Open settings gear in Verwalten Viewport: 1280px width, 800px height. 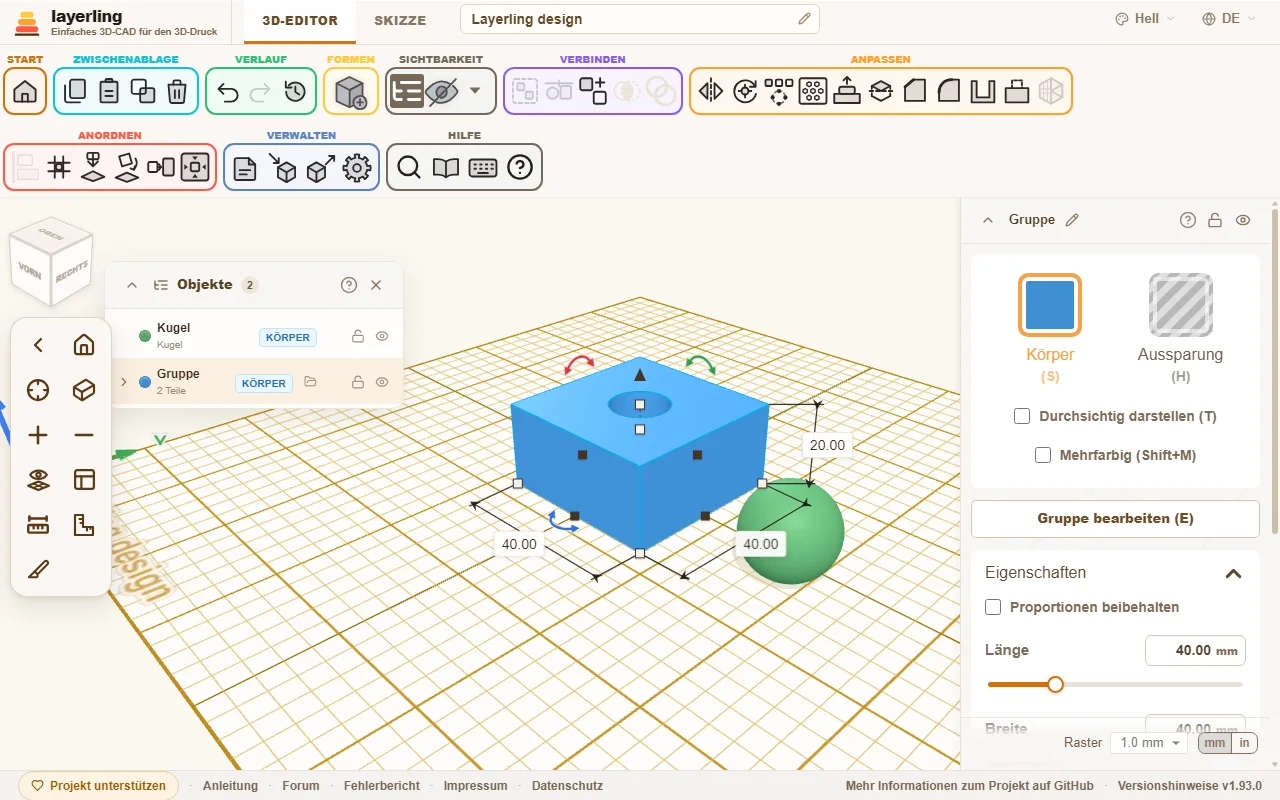[x=357, y=168]
